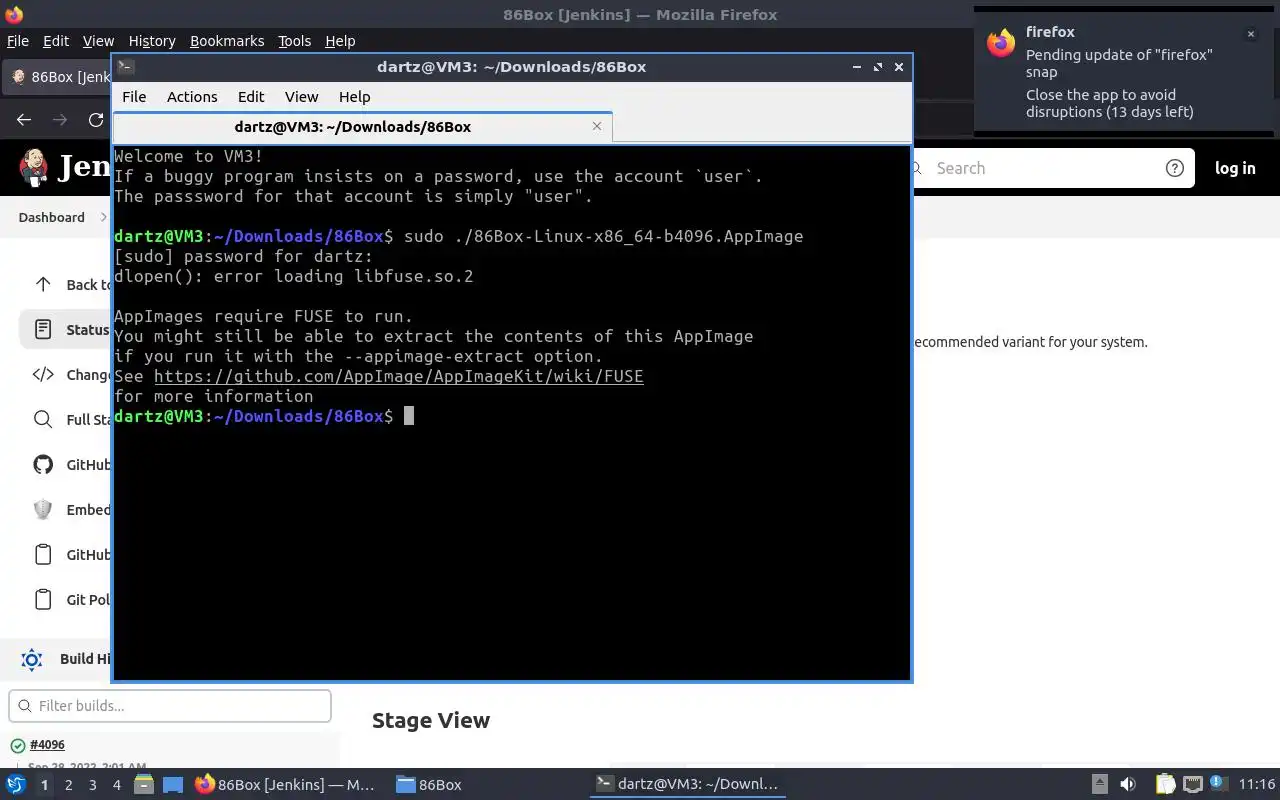Click Firefox logo in title bar

click(x=13, y=14)
